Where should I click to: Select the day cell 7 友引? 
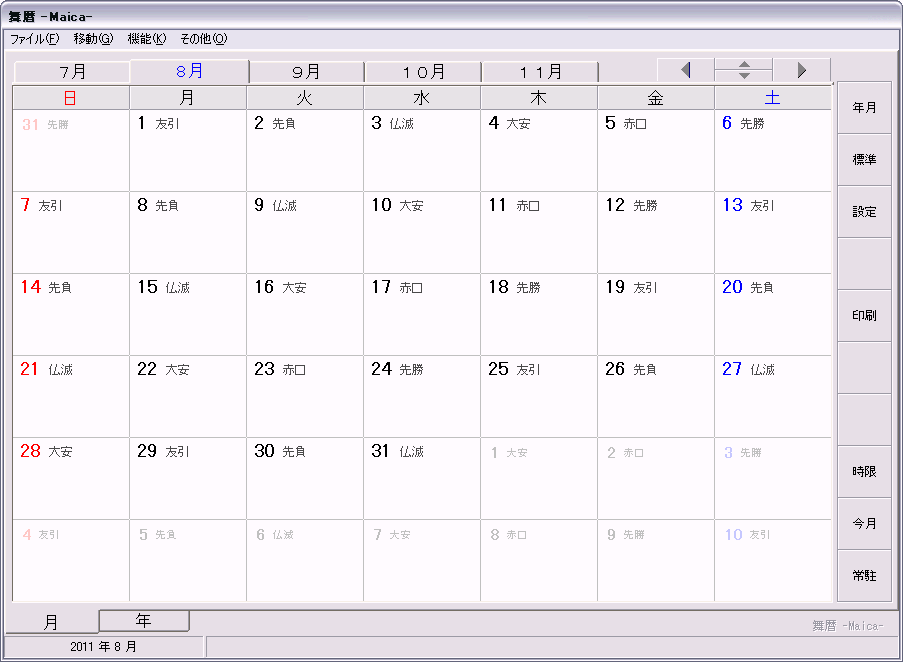[x=71, y=233]
